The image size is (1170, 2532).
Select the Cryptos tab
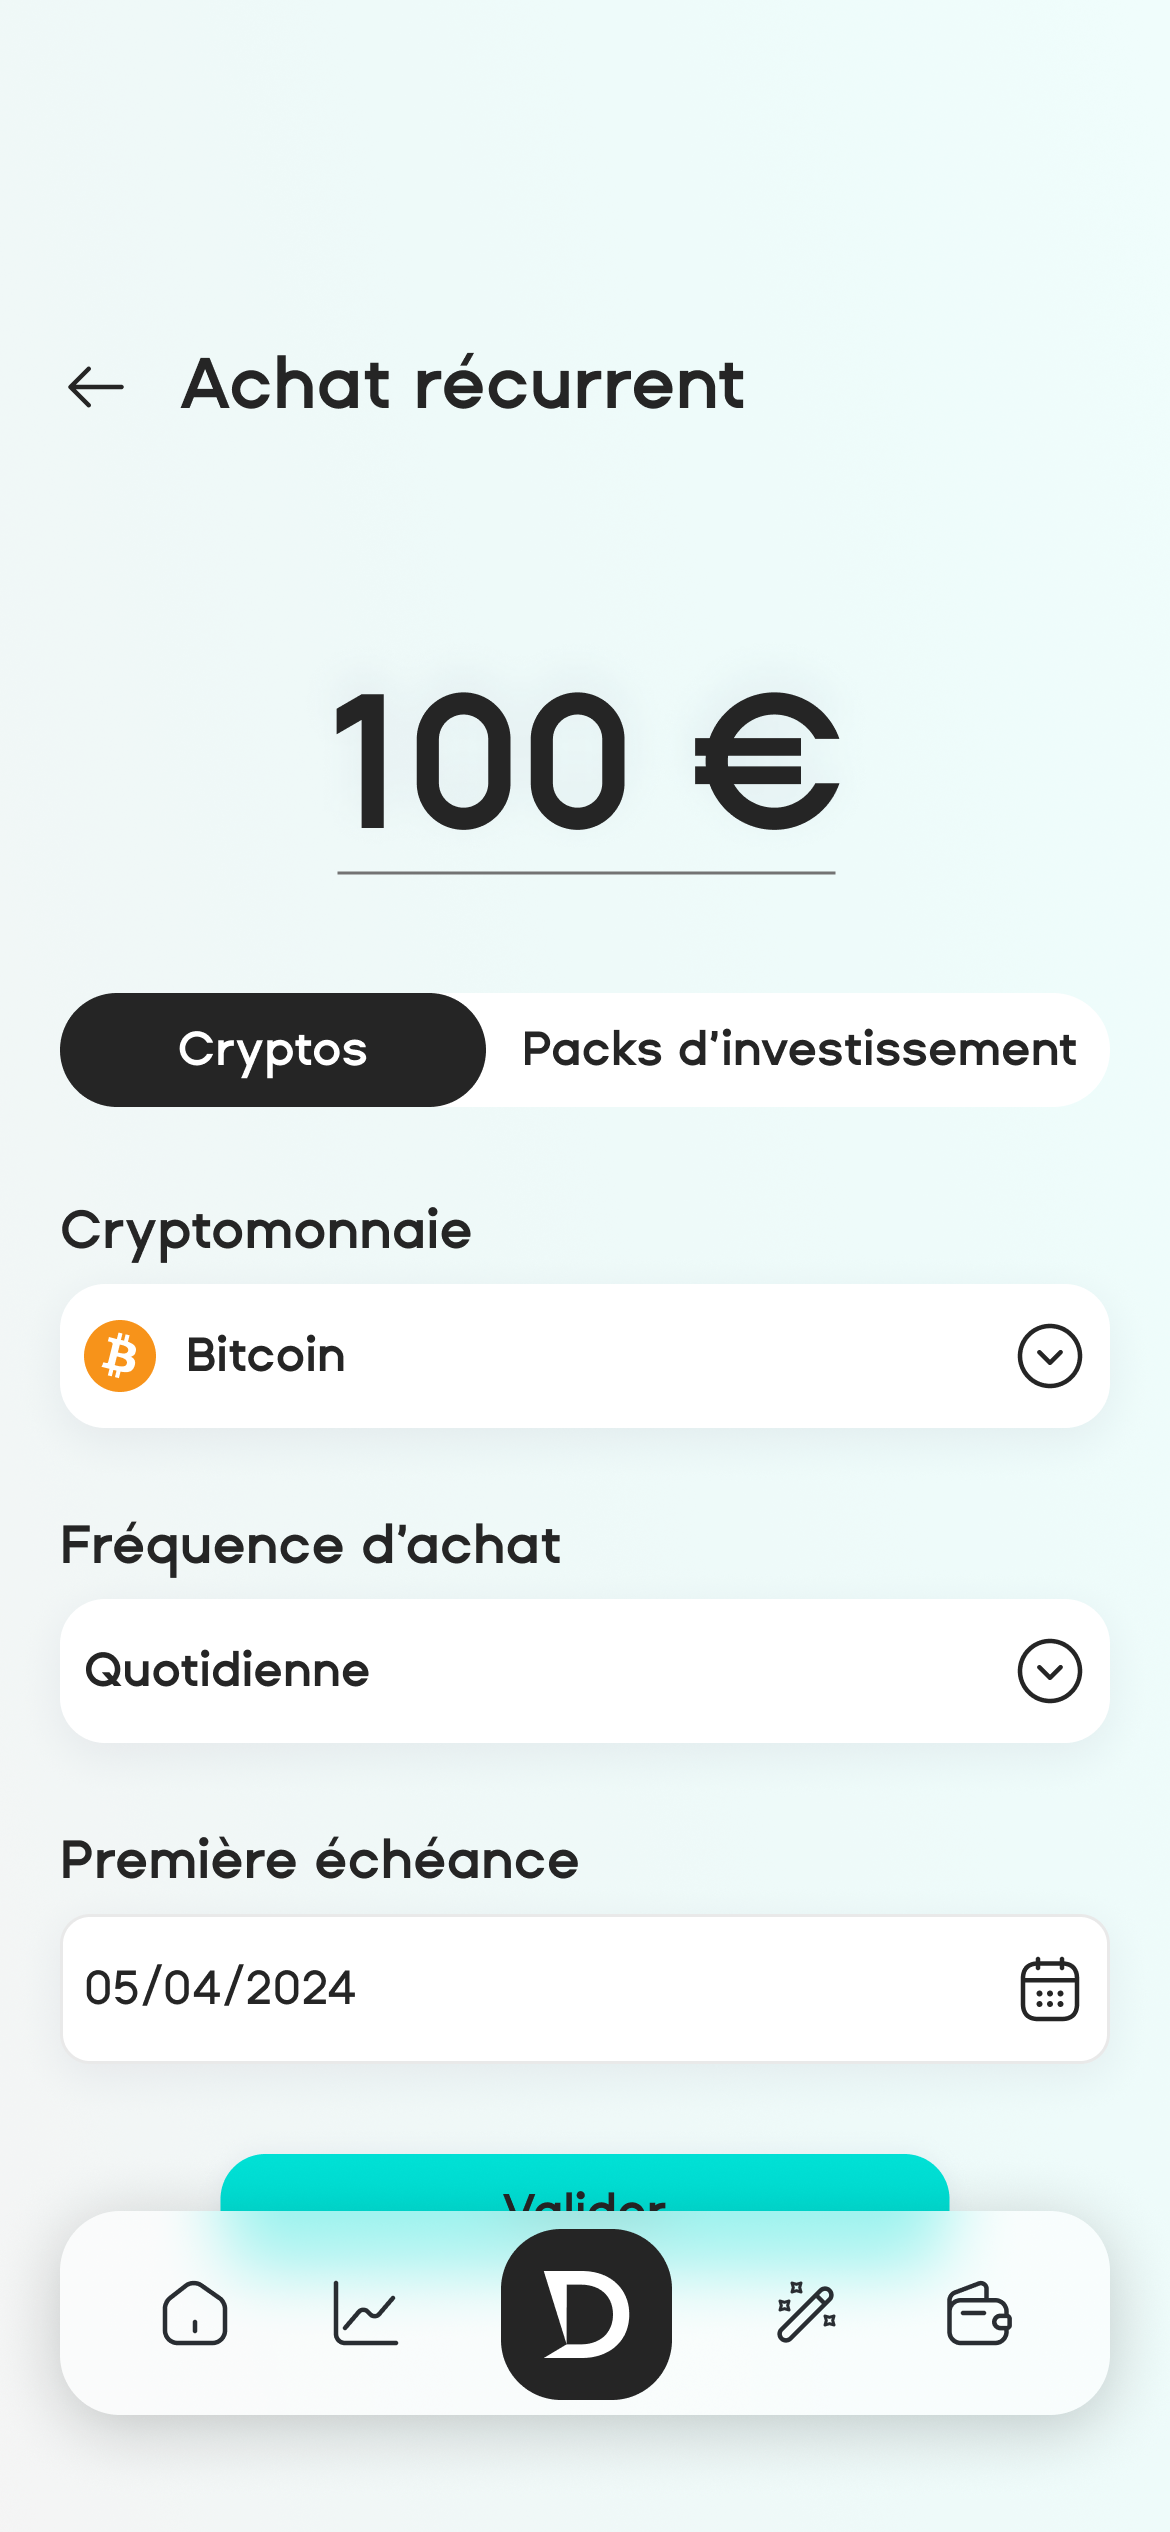(x=273, y=1050)
